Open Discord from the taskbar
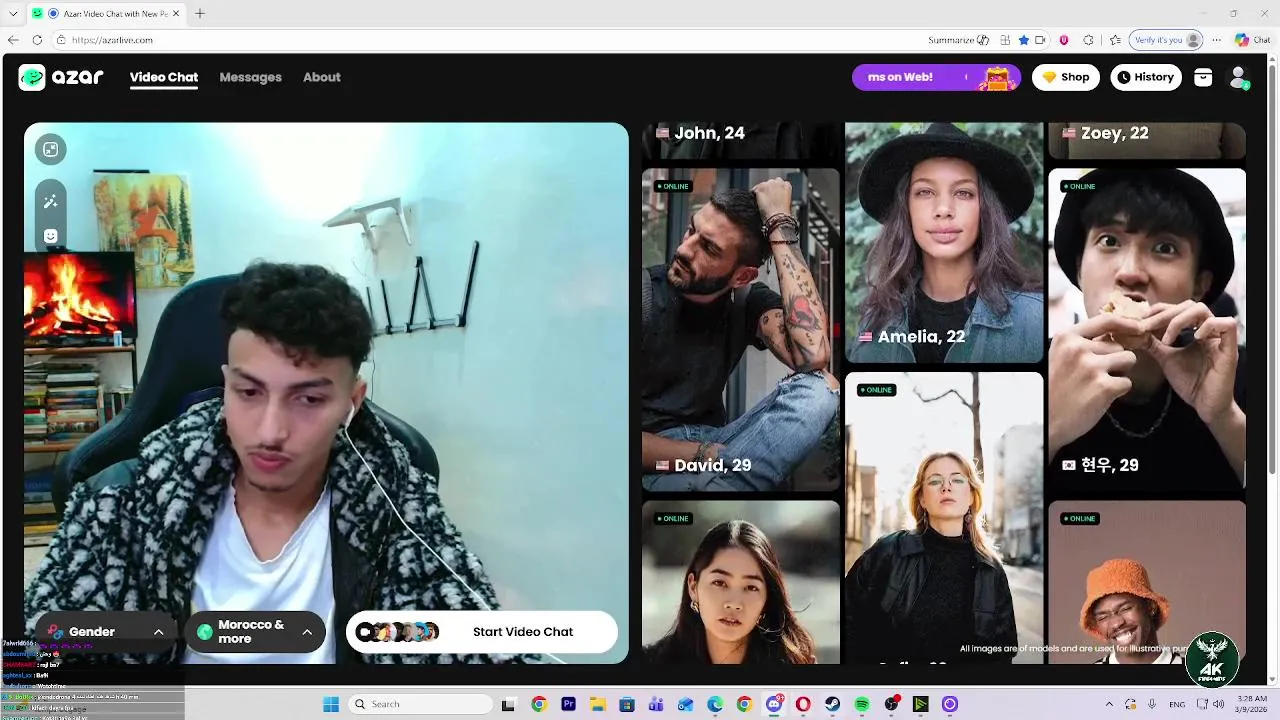The width and height of the screenshot is (1280, 720). (x=774, y=704)
